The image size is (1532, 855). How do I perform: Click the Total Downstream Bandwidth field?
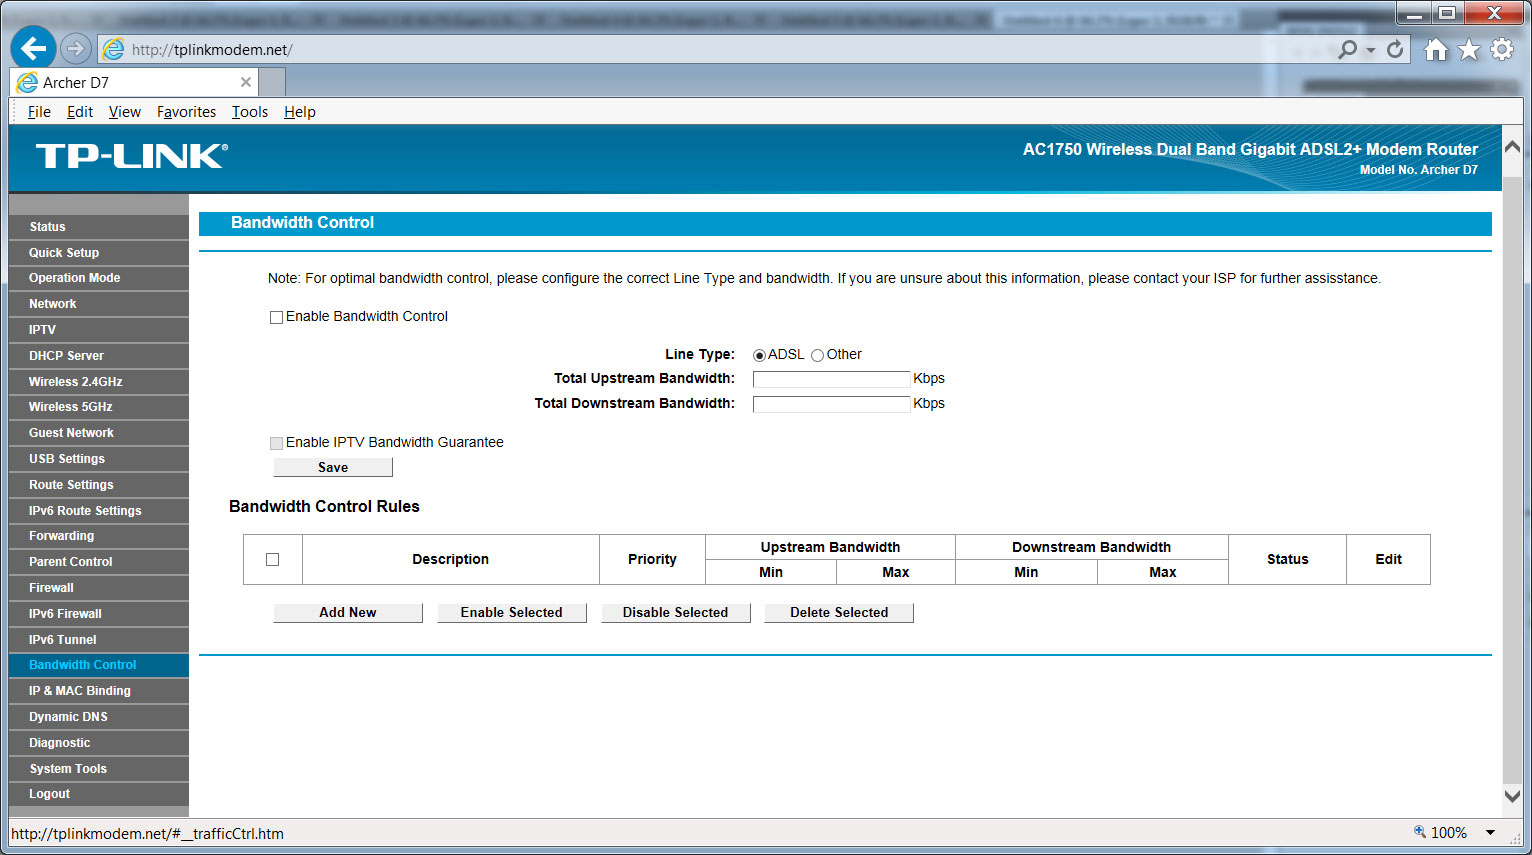(831, 404)
